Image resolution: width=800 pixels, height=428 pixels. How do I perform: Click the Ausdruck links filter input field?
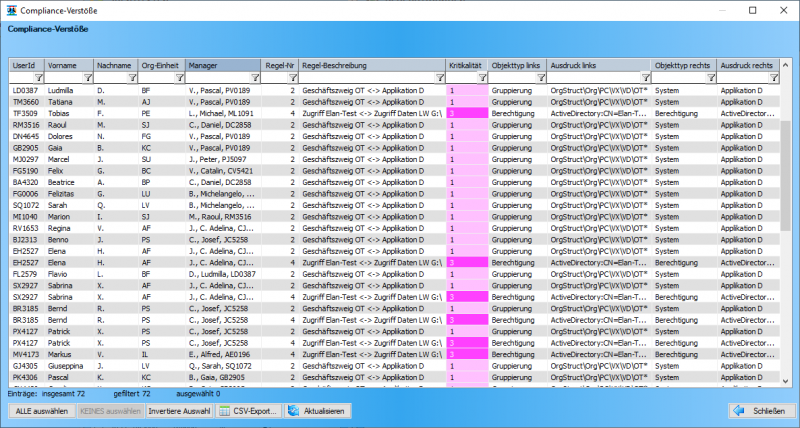[x=594, y=78]
